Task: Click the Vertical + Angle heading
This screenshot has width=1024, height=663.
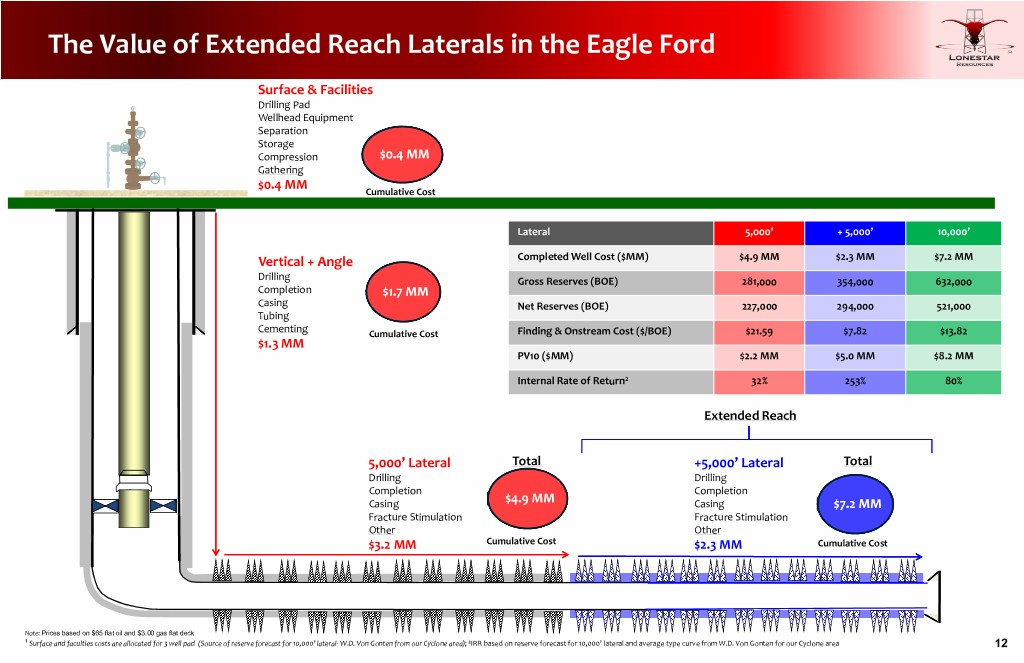Action: 305,261
